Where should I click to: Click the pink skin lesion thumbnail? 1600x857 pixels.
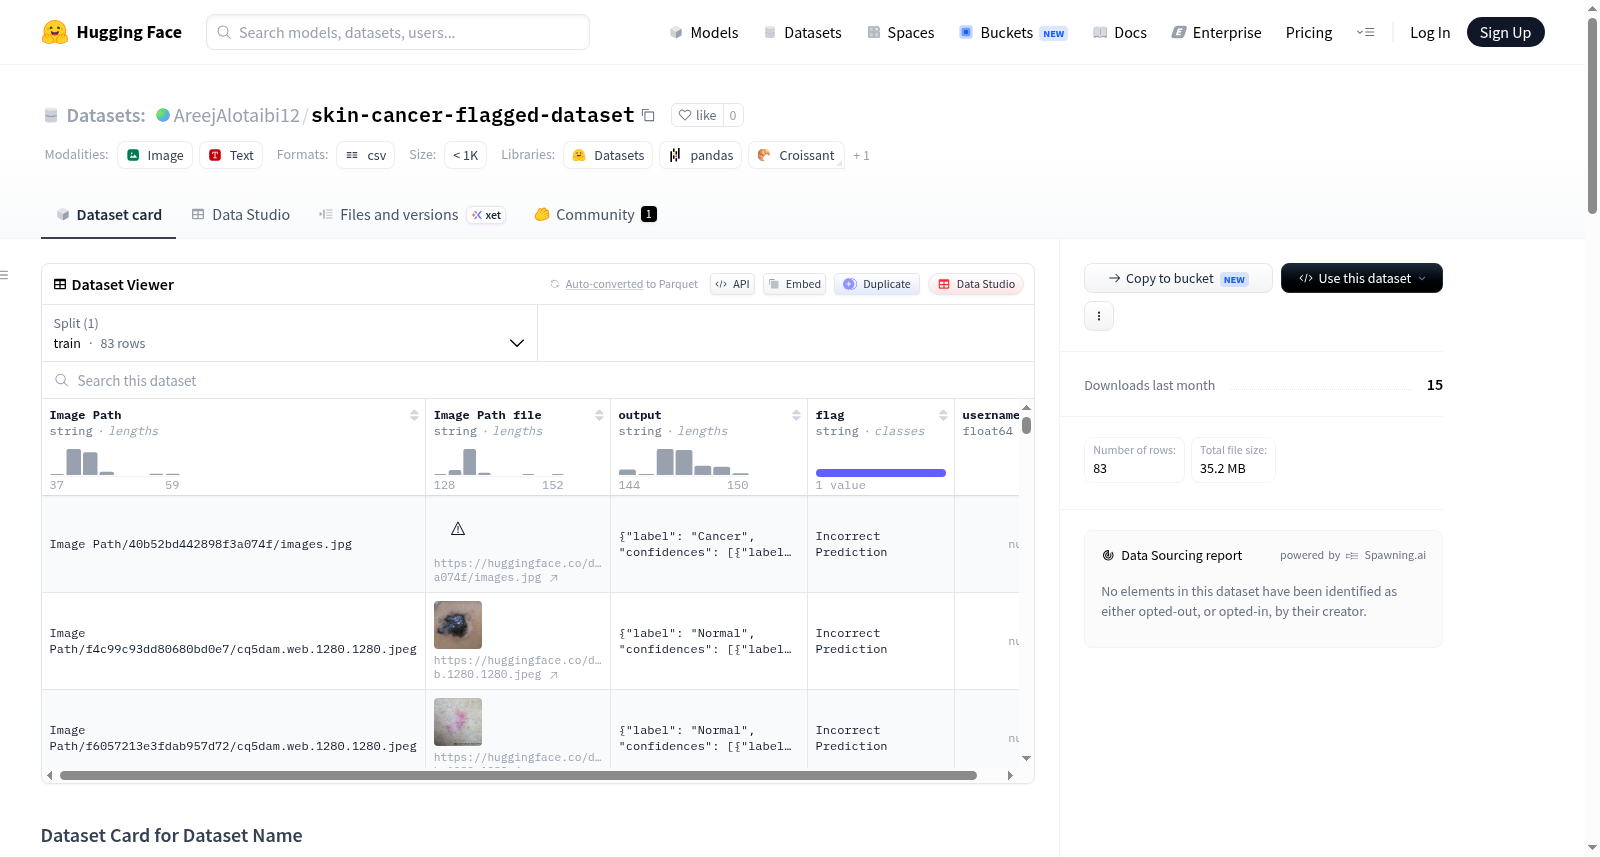click(458, 722)
